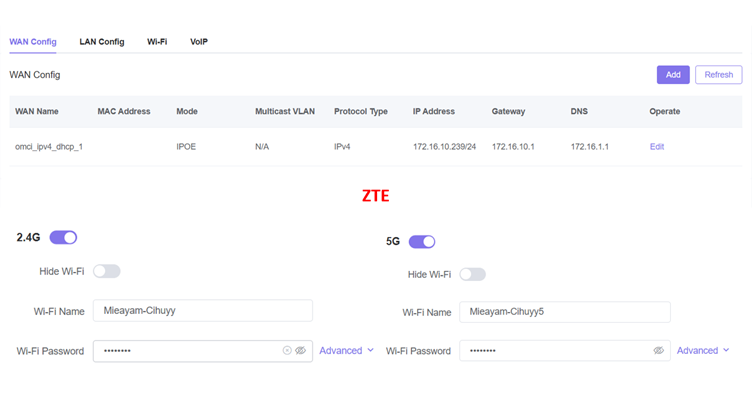Switch to the LAN Config tab
This screenshot has height=410, width=752.
102,42
